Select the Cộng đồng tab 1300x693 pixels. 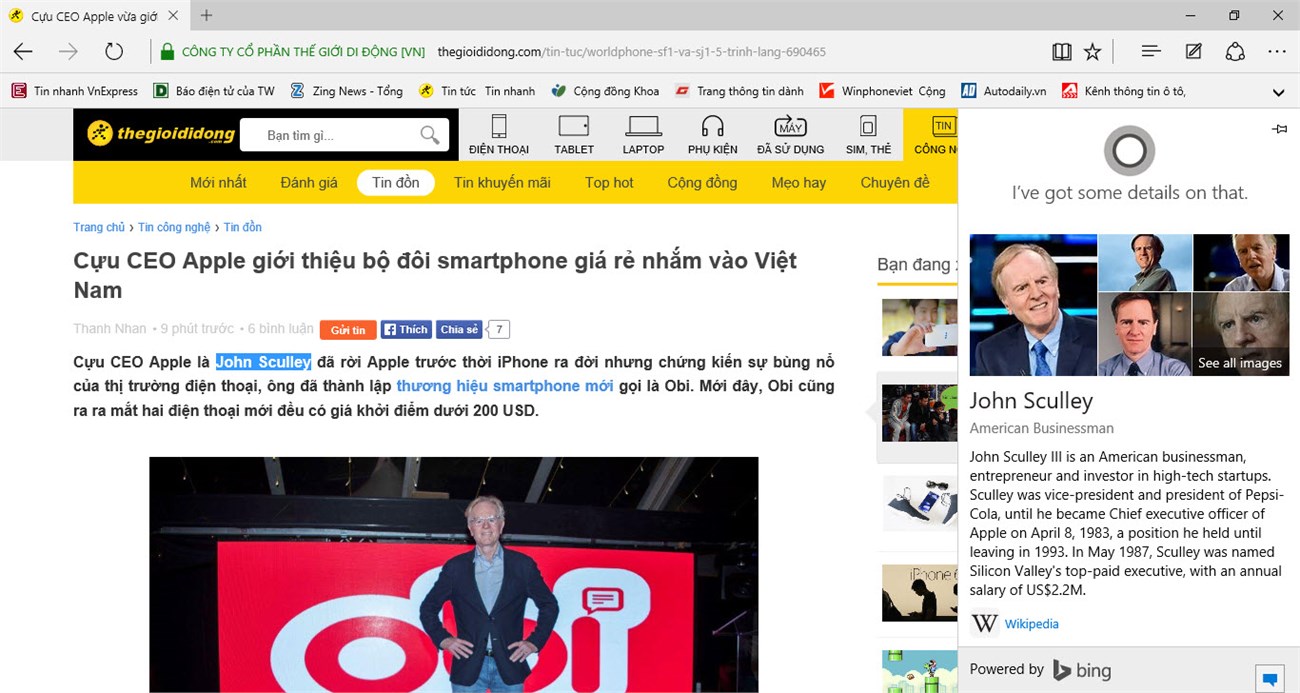click(x=702, y=182)
